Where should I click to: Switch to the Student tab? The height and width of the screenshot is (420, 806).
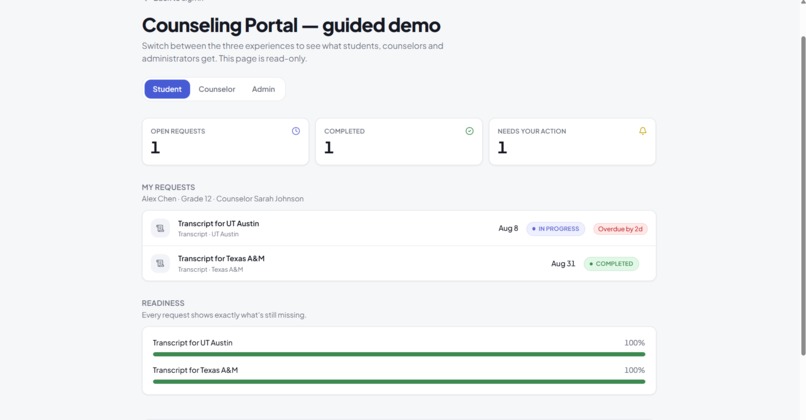(x=167, y=89)
